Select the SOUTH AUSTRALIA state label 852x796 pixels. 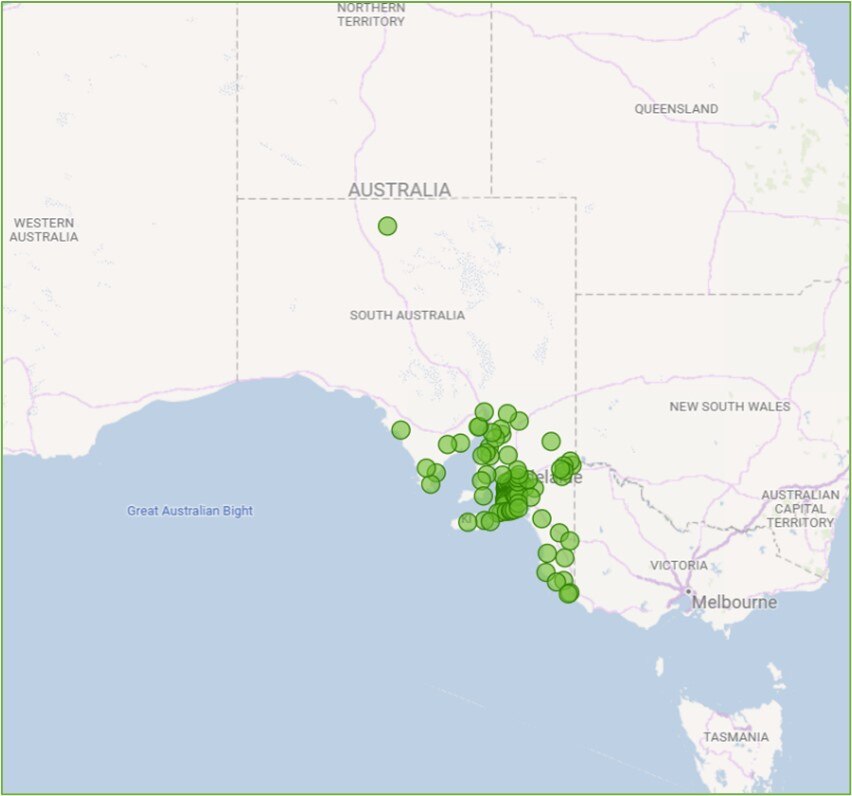[407, 315]
